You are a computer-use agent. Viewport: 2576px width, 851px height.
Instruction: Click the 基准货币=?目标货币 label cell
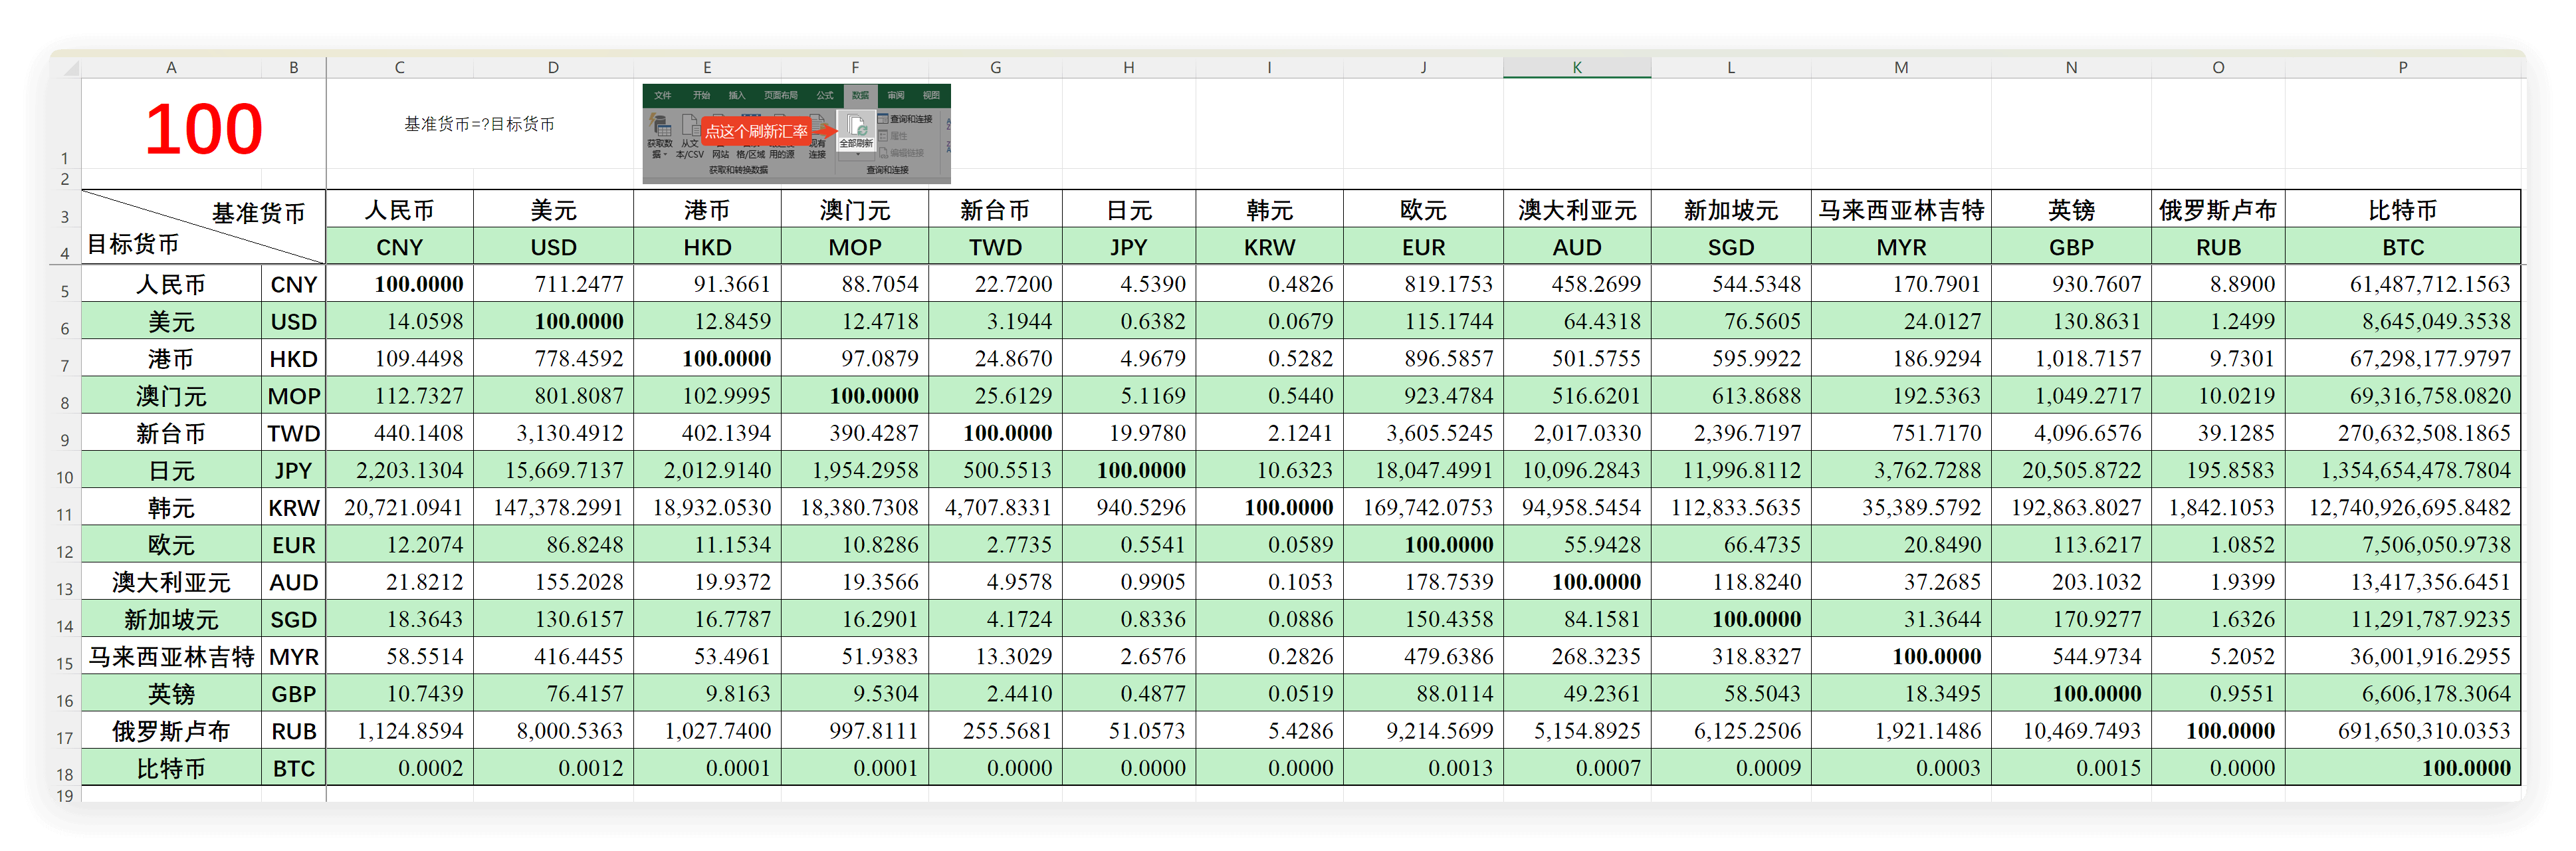(x=479, y=124)
